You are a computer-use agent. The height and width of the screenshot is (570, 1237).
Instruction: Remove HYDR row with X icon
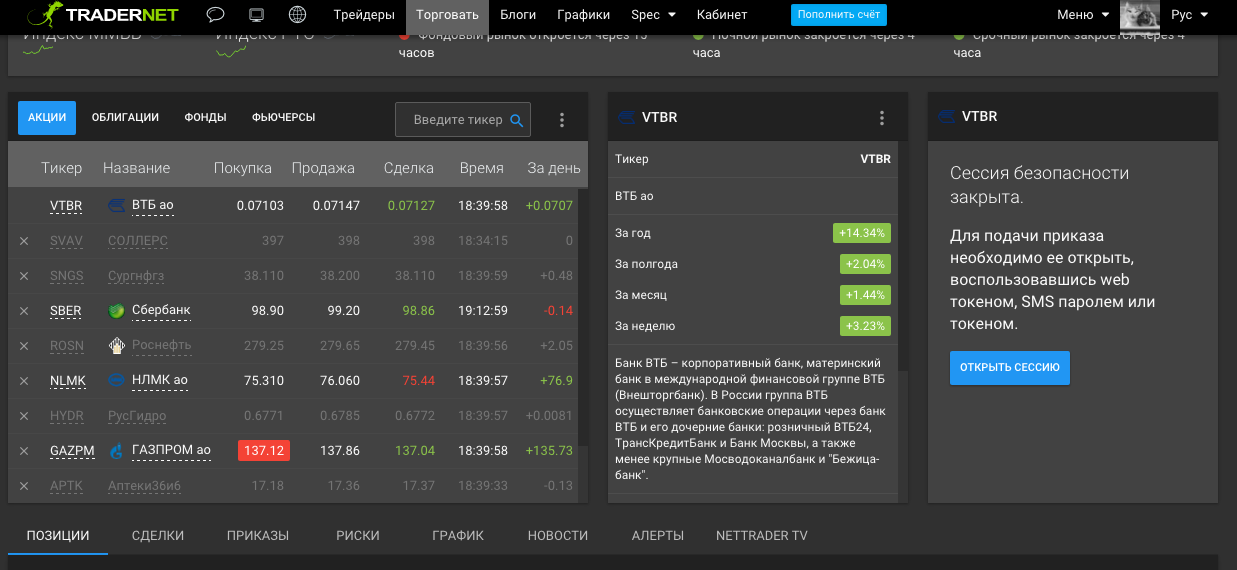click(x=24, y=416)
